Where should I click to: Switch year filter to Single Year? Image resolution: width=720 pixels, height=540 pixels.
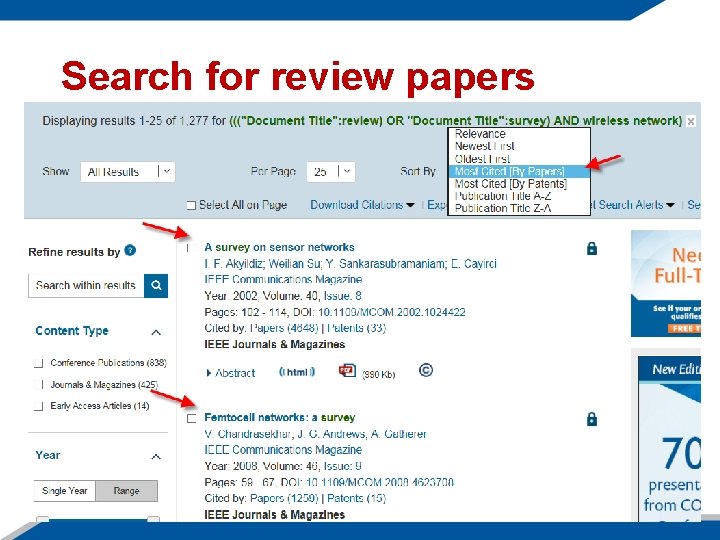[65, 491]
